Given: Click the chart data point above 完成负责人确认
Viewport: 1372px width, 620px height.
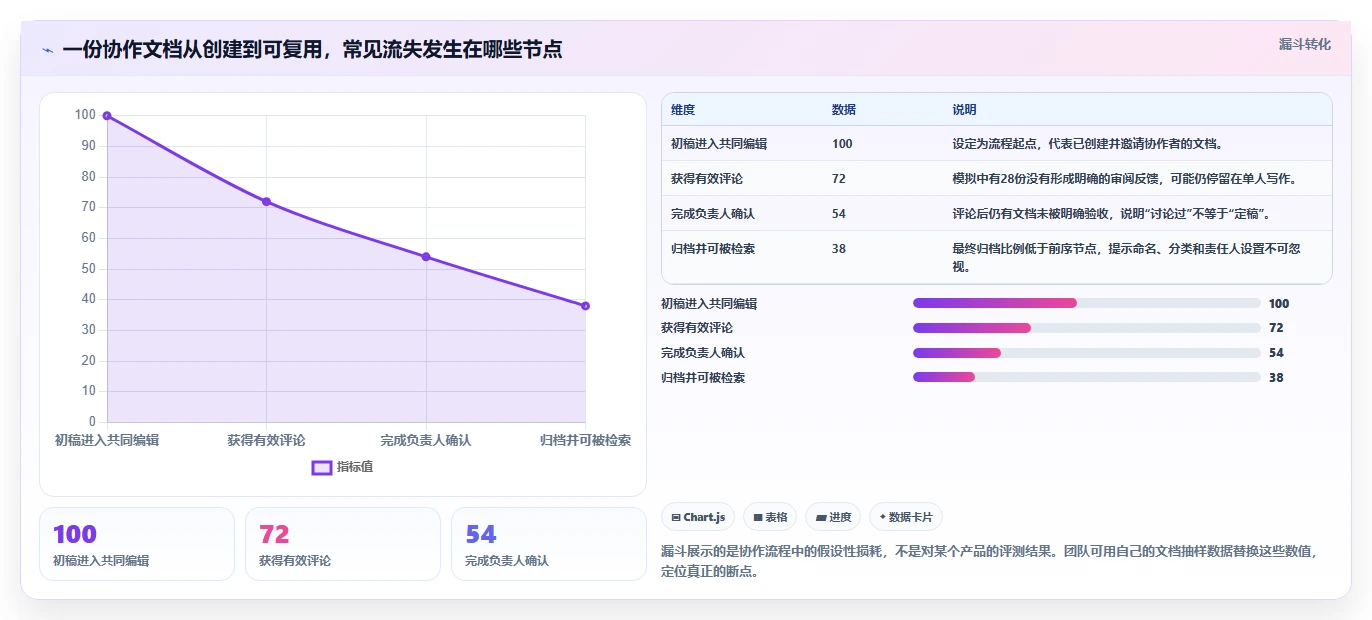Looking at the screenshot, I should point(426,257).
